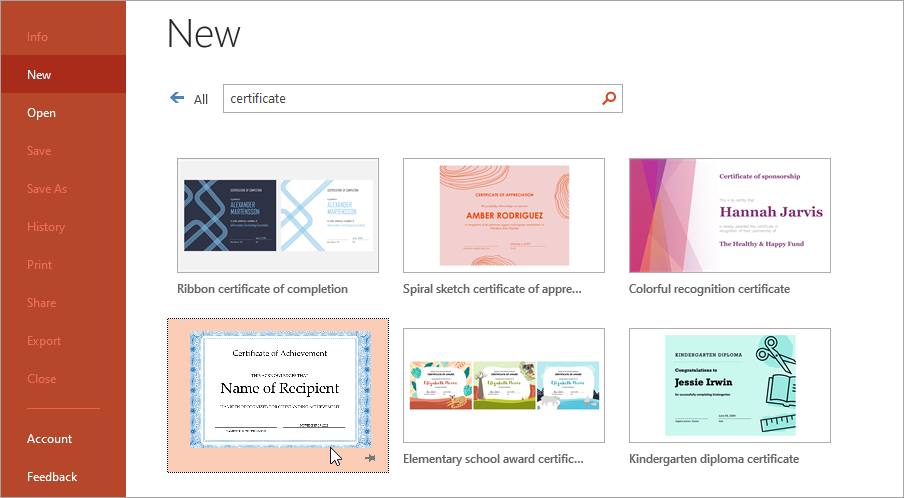Open the Info page in sidebar

pos(37,37)
